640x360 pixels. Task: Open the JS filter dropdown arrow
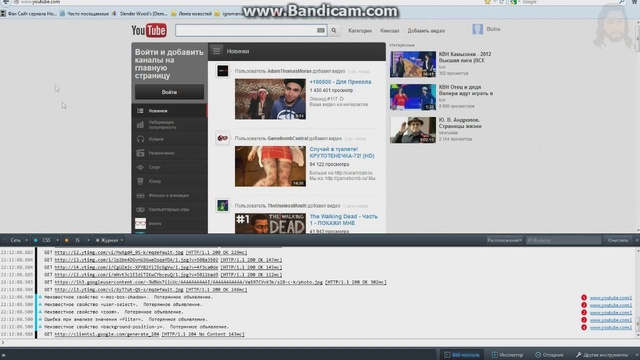tap(88, 240)
